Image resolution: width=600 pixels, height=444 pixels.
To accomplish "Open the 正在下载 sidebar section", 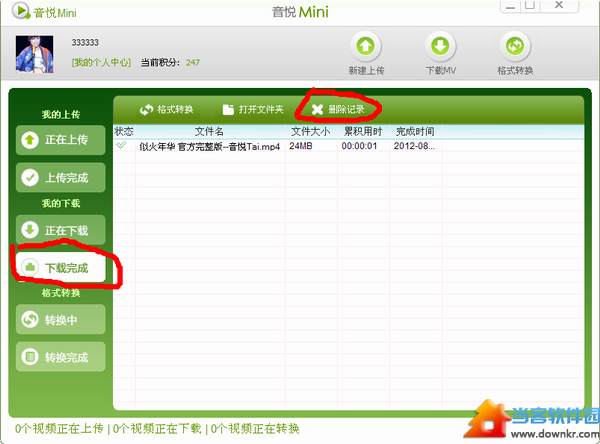I will tap(60, 230).
